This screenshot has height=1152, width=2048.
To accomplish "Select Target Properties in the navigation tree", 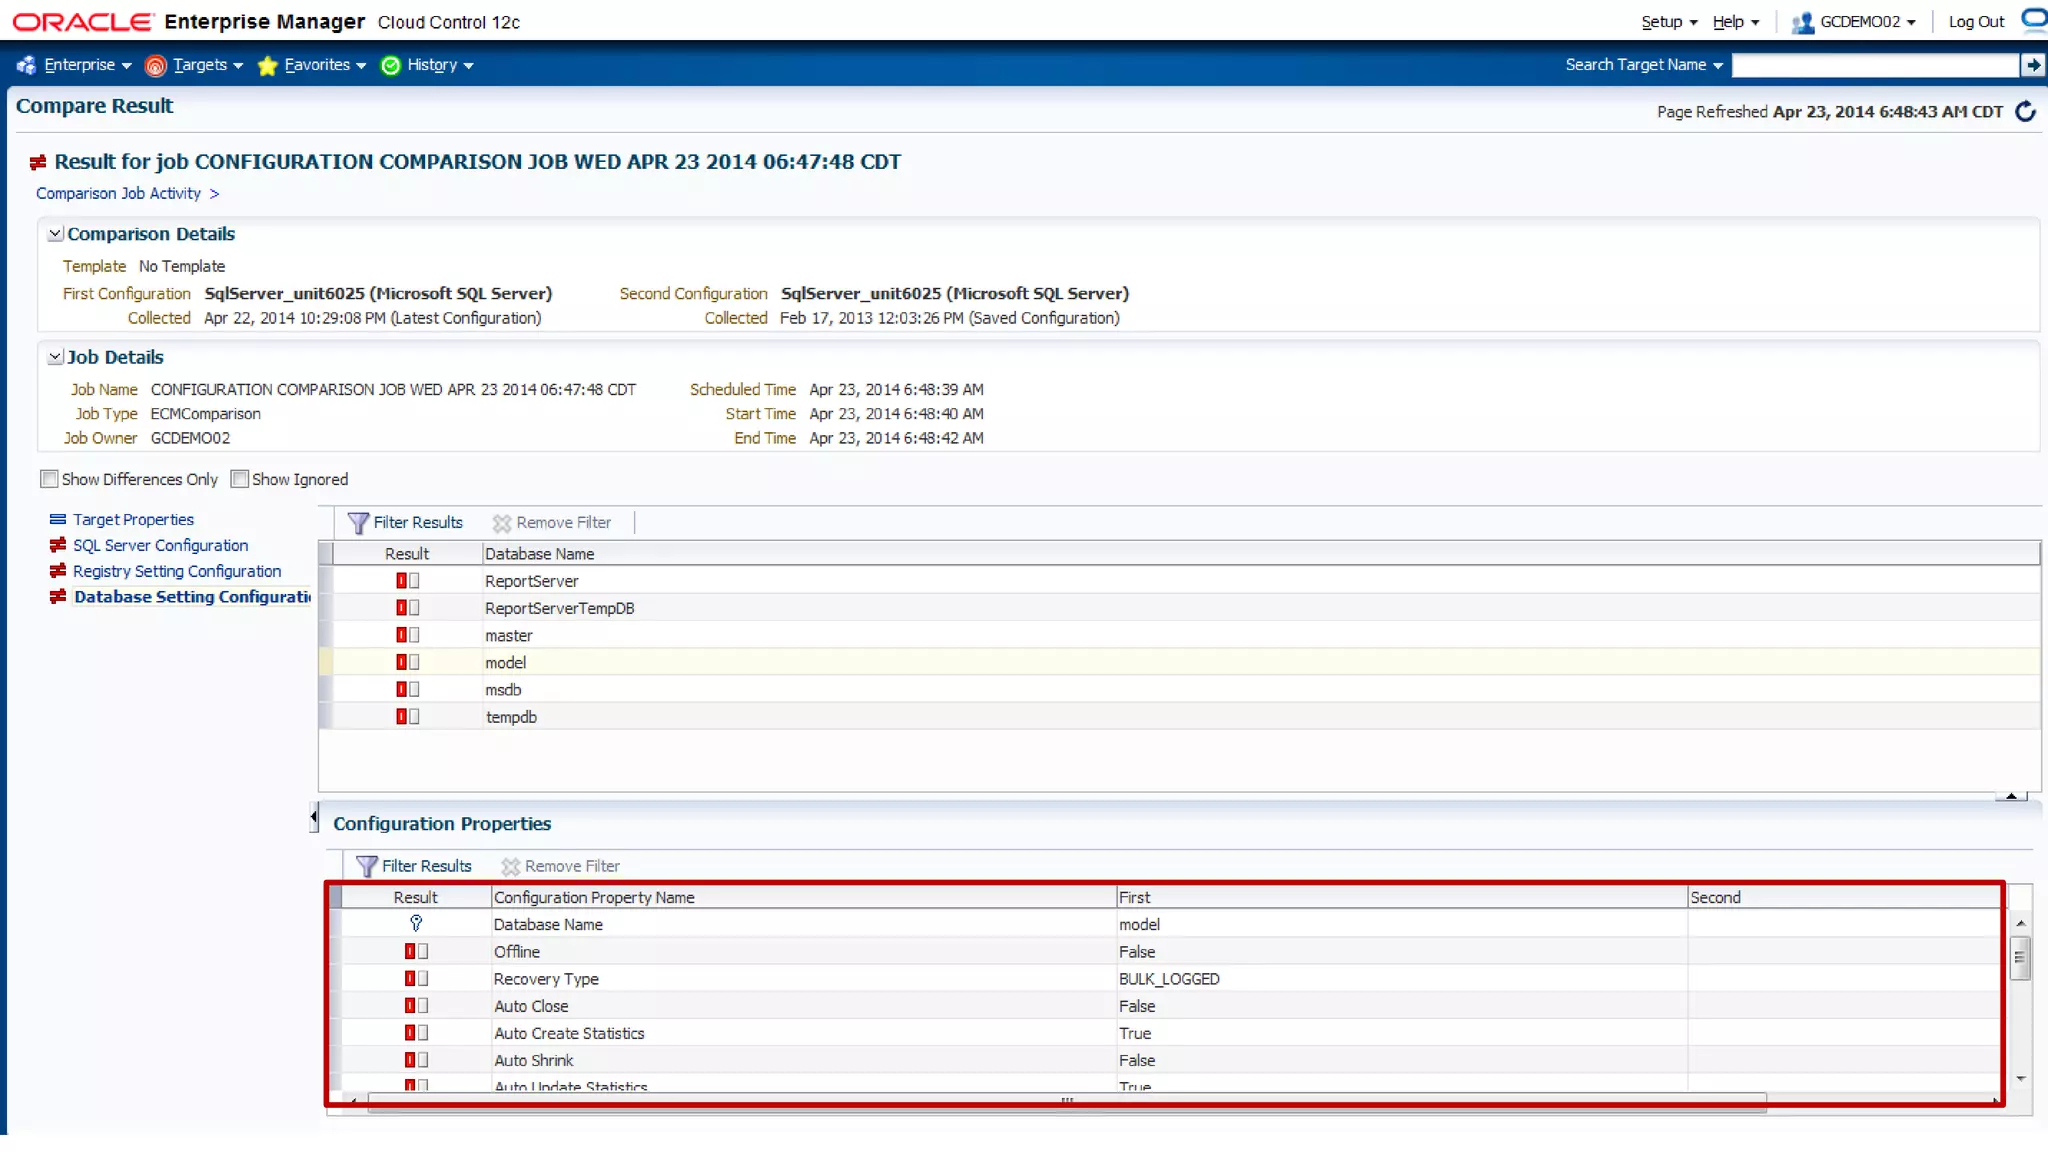I will click(133, 520).
